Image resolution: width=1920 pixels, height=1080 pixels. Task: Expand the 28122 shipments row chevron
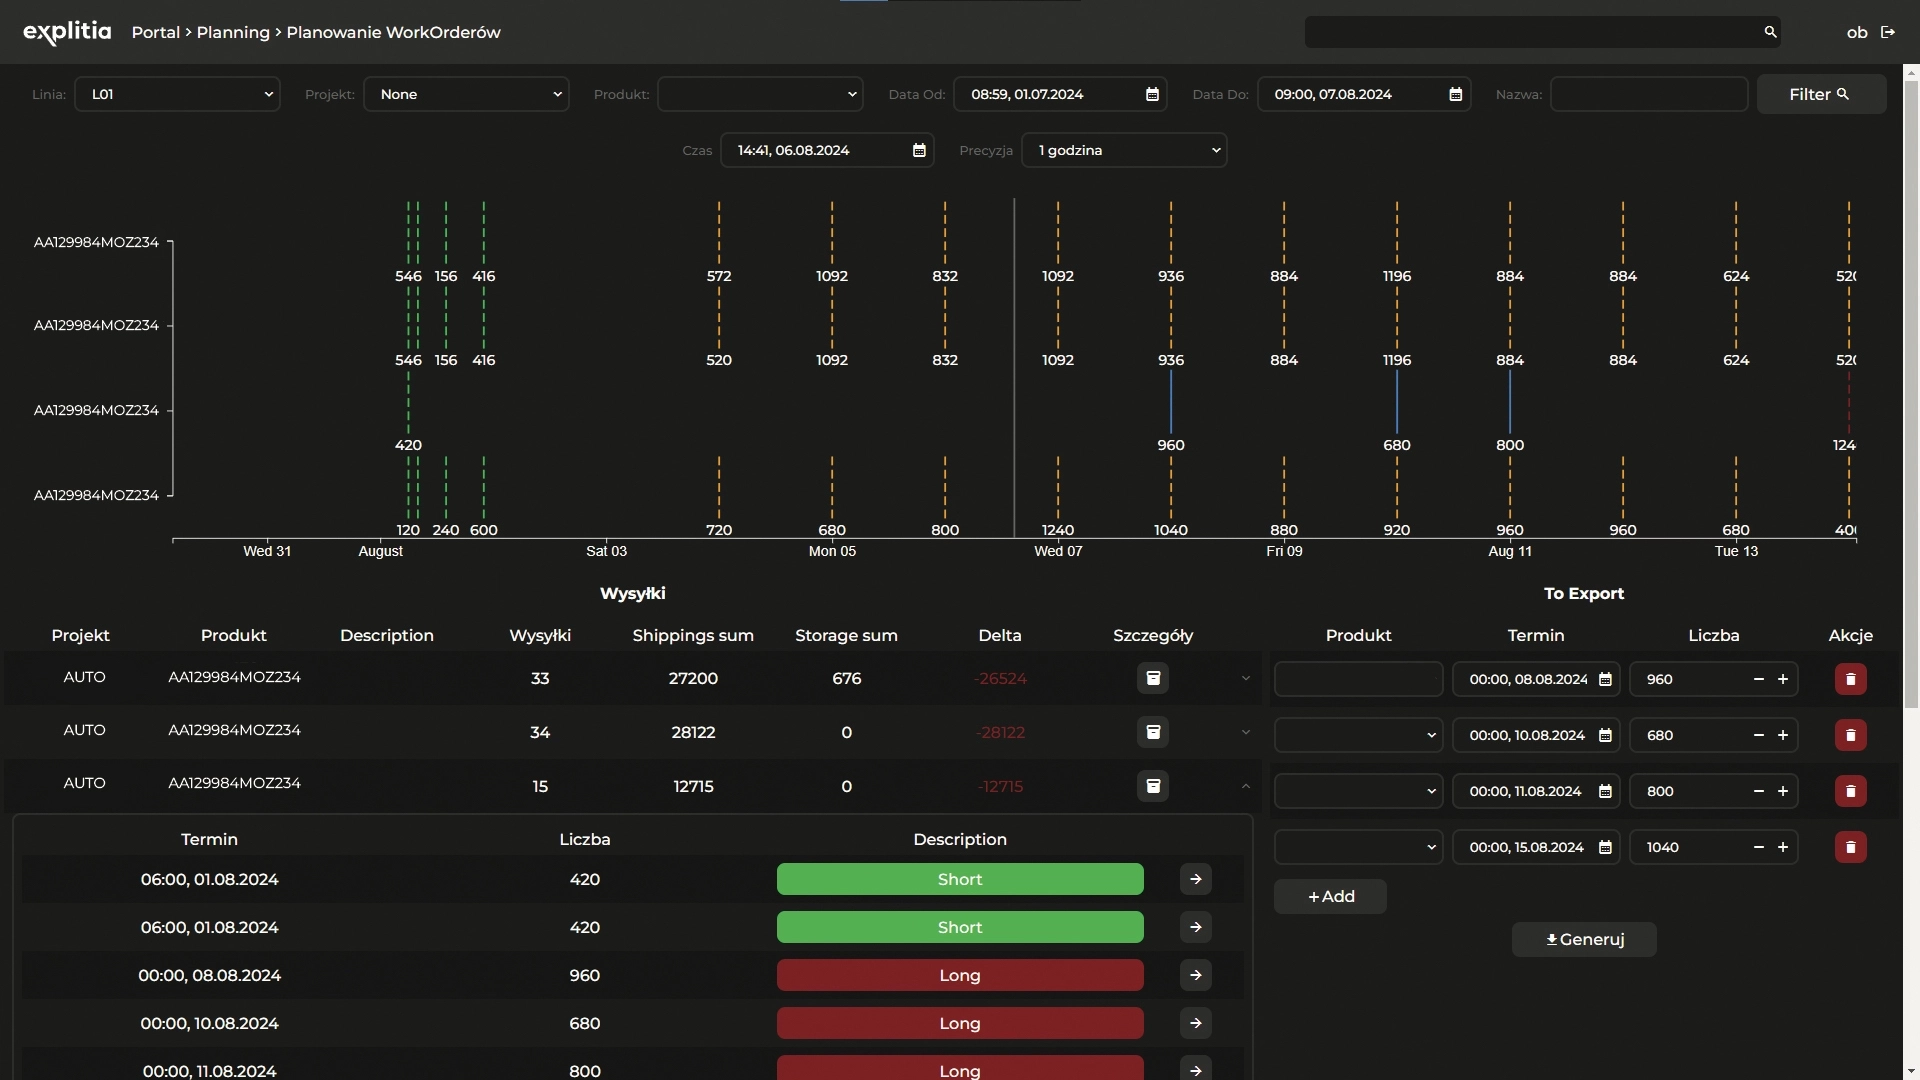[1246, 732]
